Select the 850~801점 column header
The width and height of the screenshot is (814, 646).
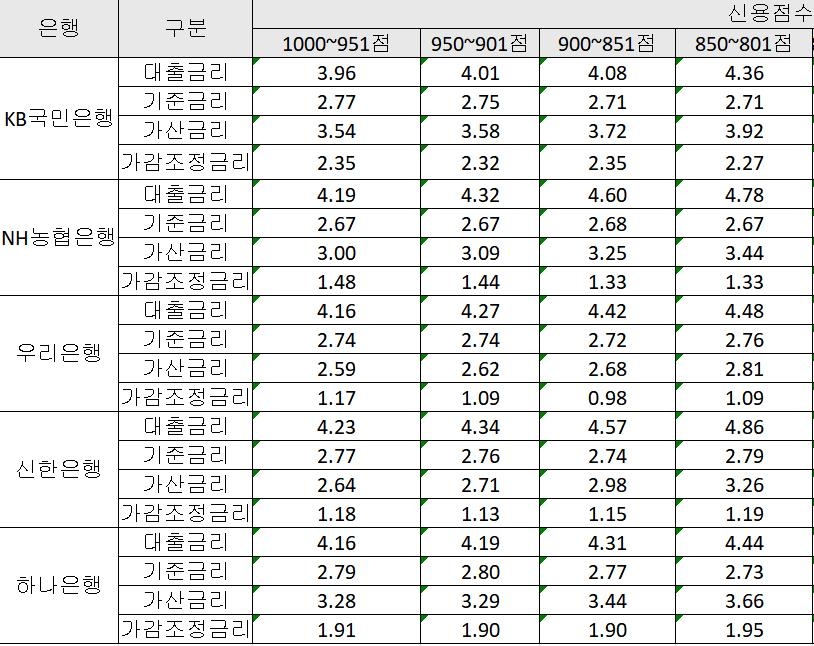(744, 43)
